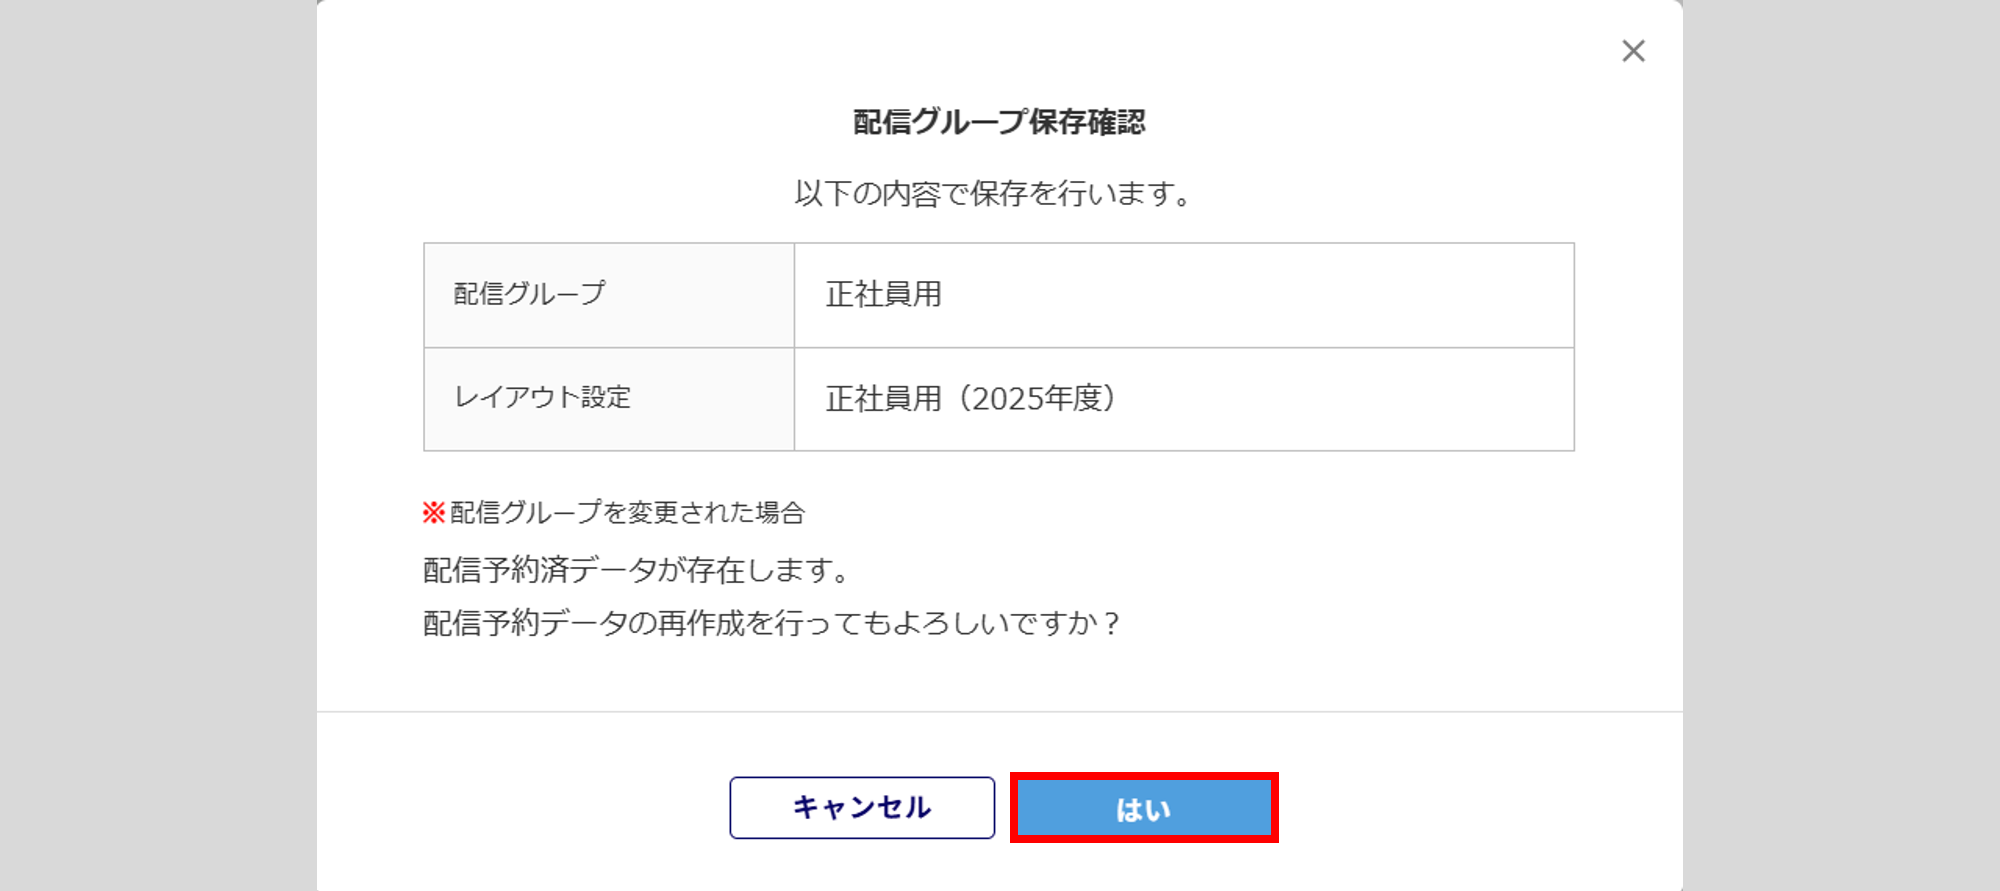
Task: Click the 配信グループ保存確認 dialog title
Action: [x=999, y=122]
